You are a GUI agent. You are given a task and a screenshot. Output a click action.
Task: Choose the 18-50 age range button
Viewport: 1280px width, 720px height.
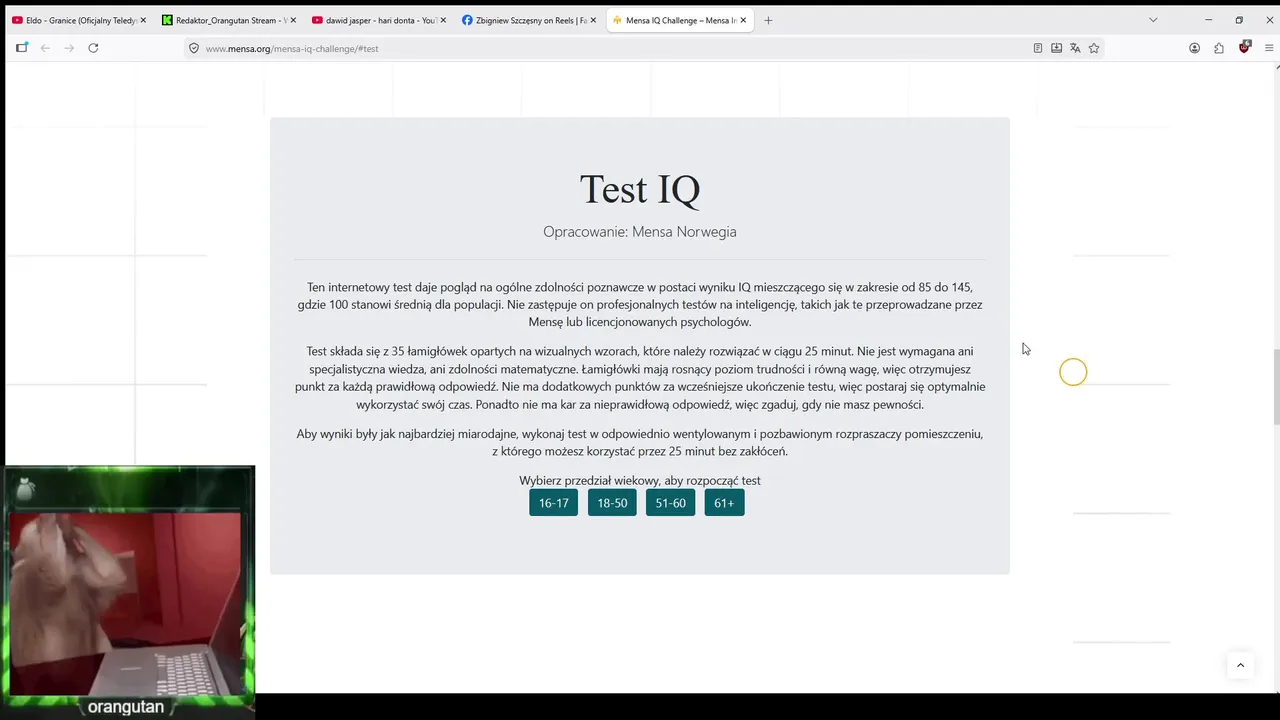coord(612,503)
